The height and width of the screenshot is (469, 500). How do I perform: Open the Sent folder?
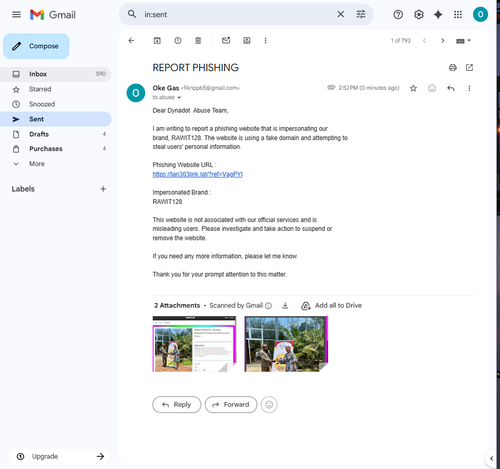(55, 119)
